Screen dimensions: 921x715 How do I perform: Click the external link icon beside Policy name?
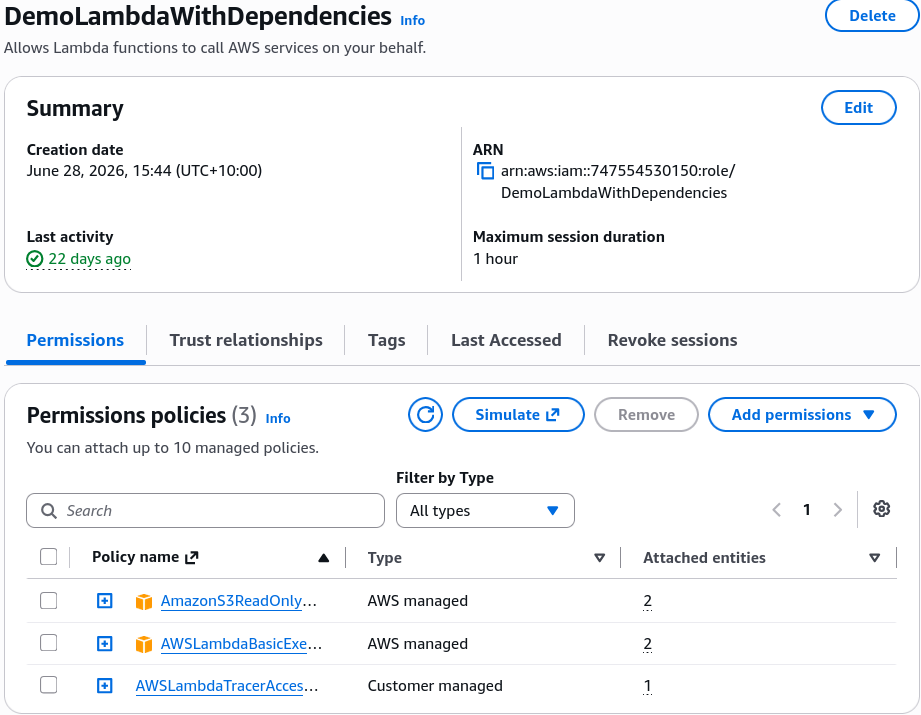192,558
